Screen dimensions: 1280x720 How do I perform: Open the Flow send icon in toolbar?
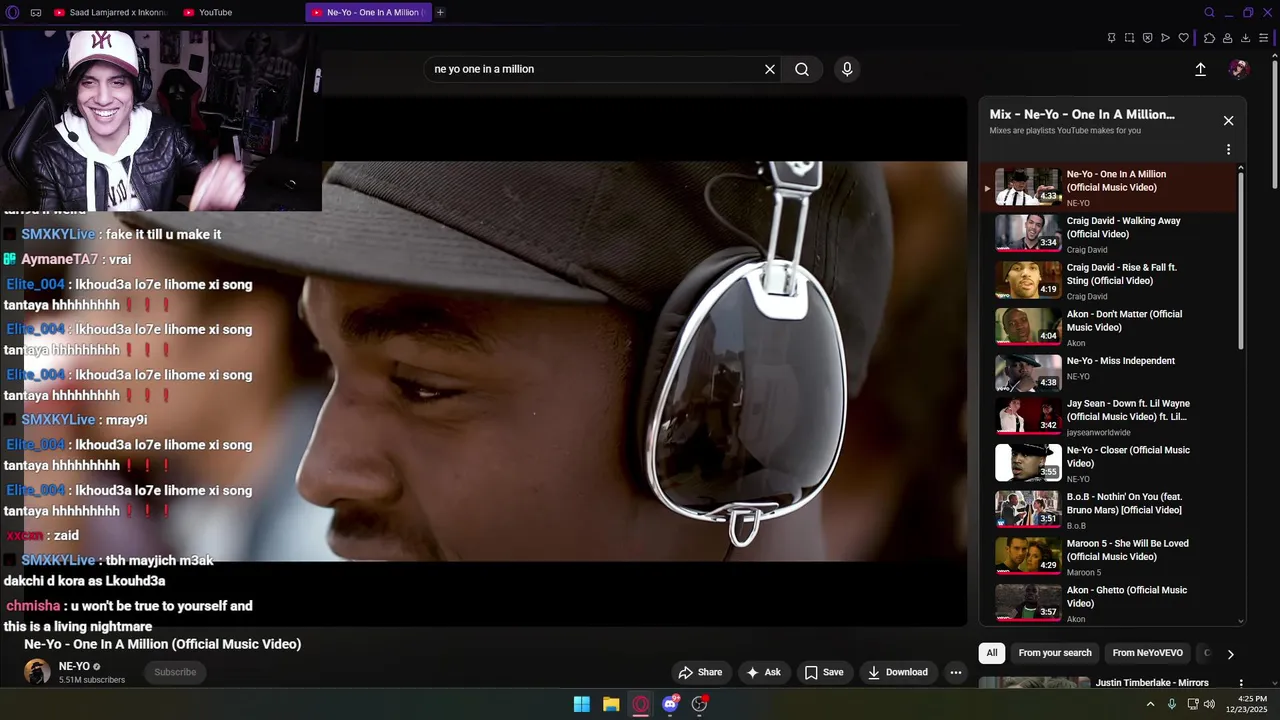[x=1165, y=38]
